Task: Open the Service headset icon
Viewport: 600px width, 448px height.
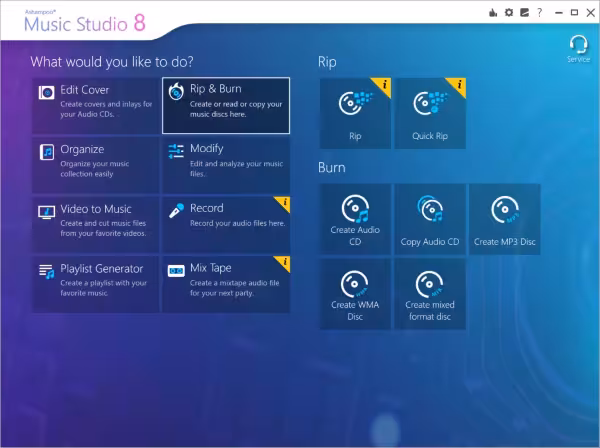Action: (x=578, y=49)
